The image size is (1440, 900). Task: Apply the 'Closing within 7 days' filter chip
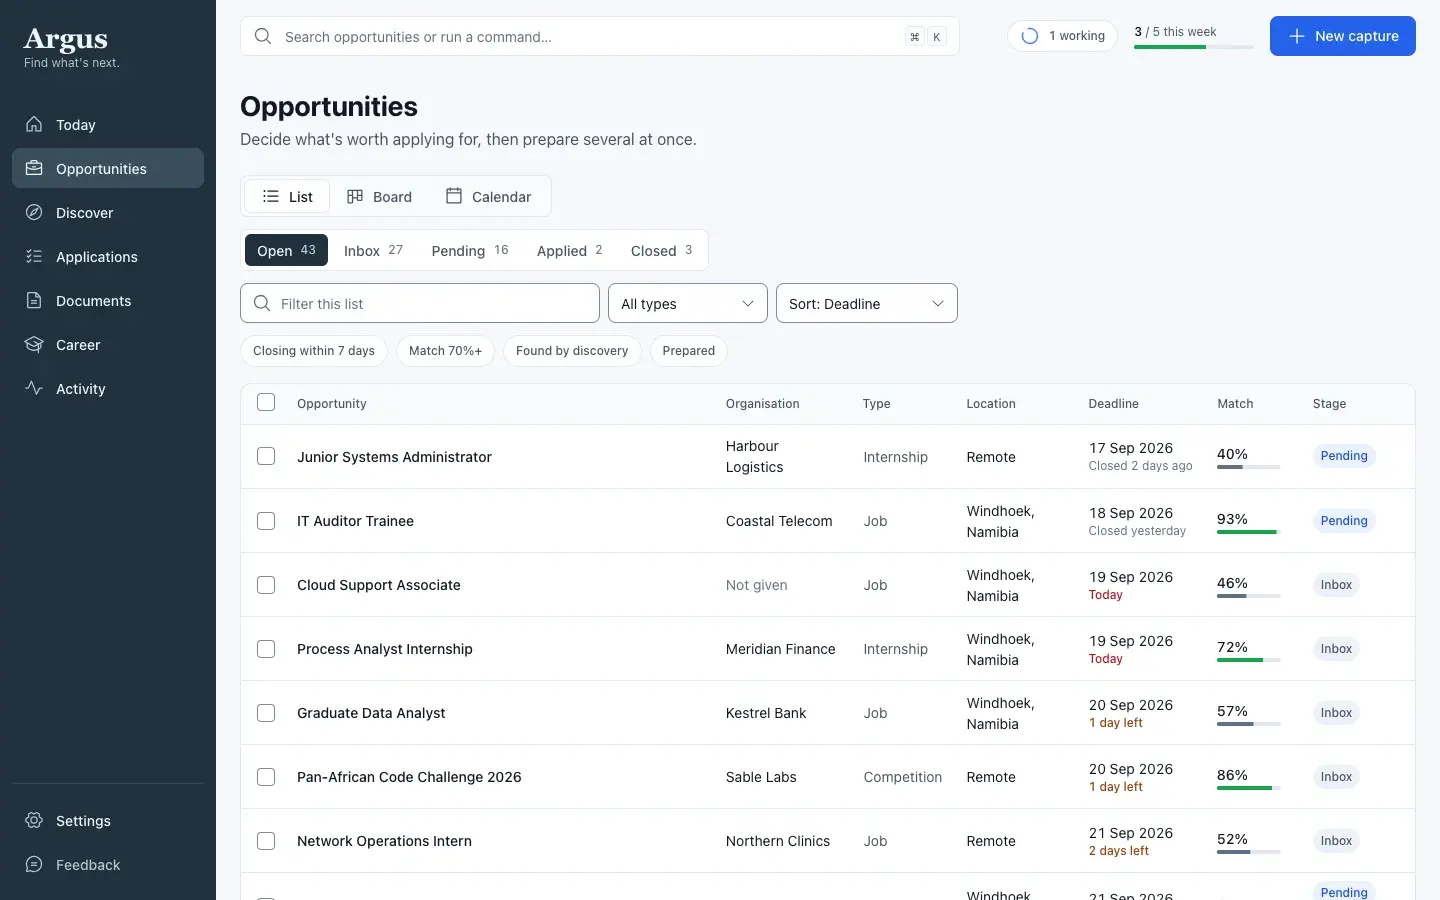click(x=314, y=350)
